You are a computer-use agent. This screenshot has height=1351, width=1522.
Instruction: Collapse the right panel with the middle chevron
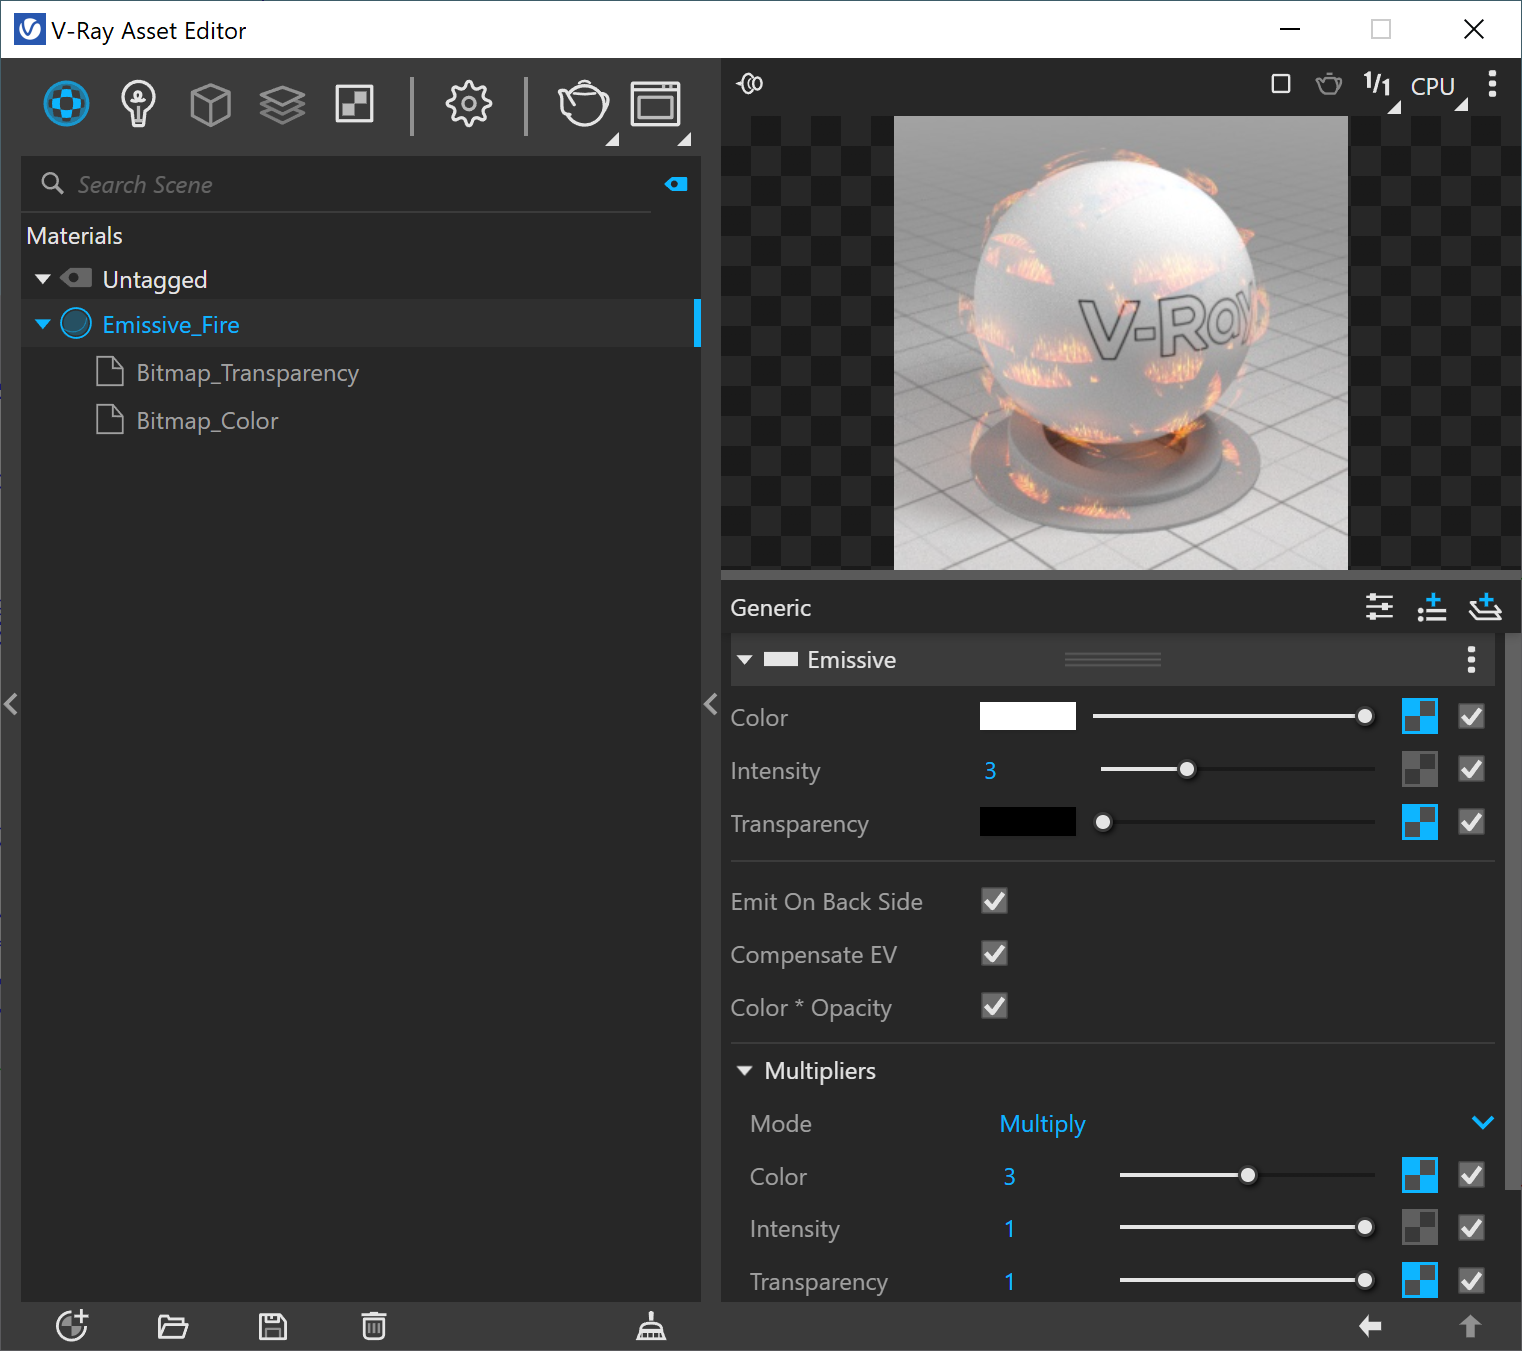tap(711, 704)
